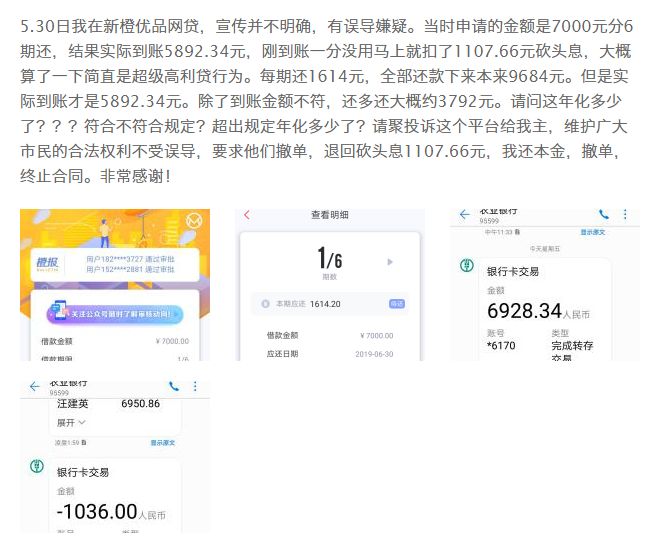
Task: Click the large 1/6 period number
Action: (x=330, y=258)
